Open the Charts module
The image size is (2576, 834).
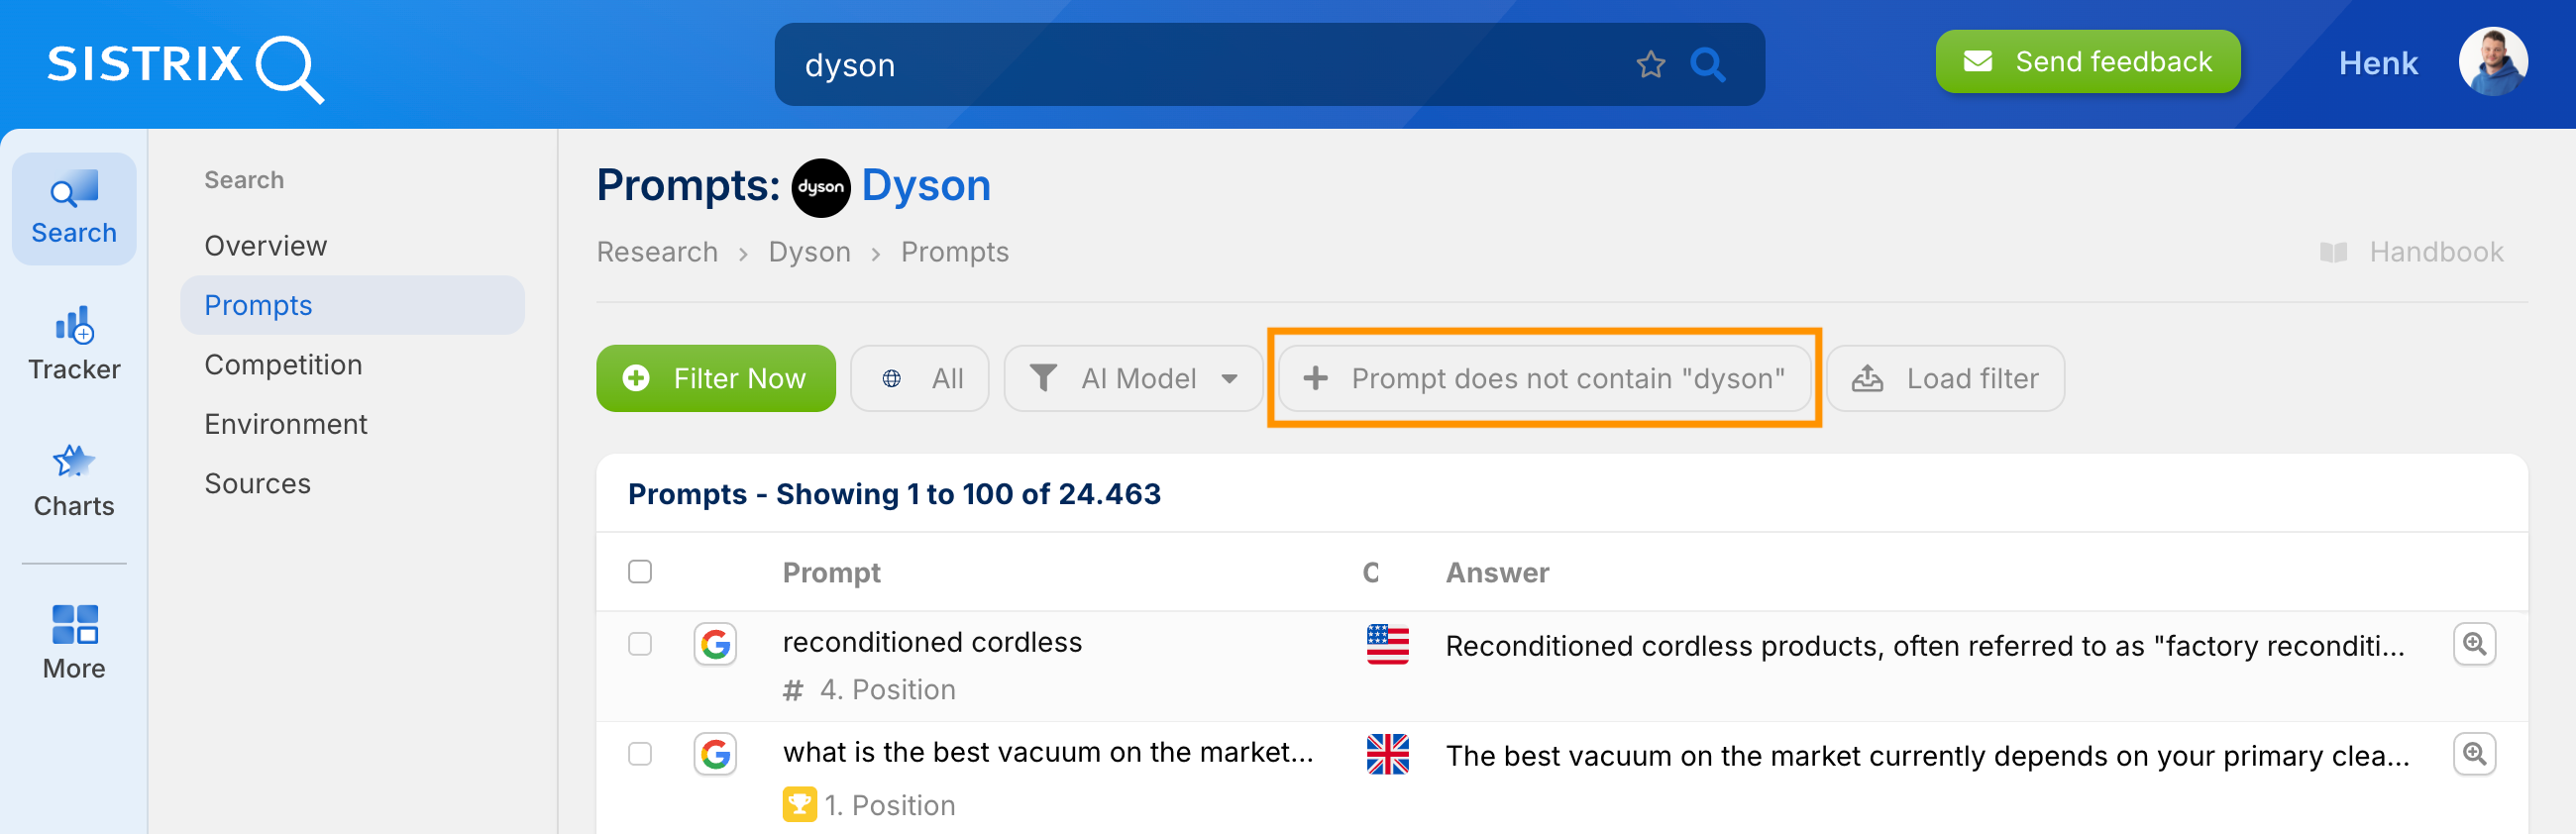click(x=74, y=482)
